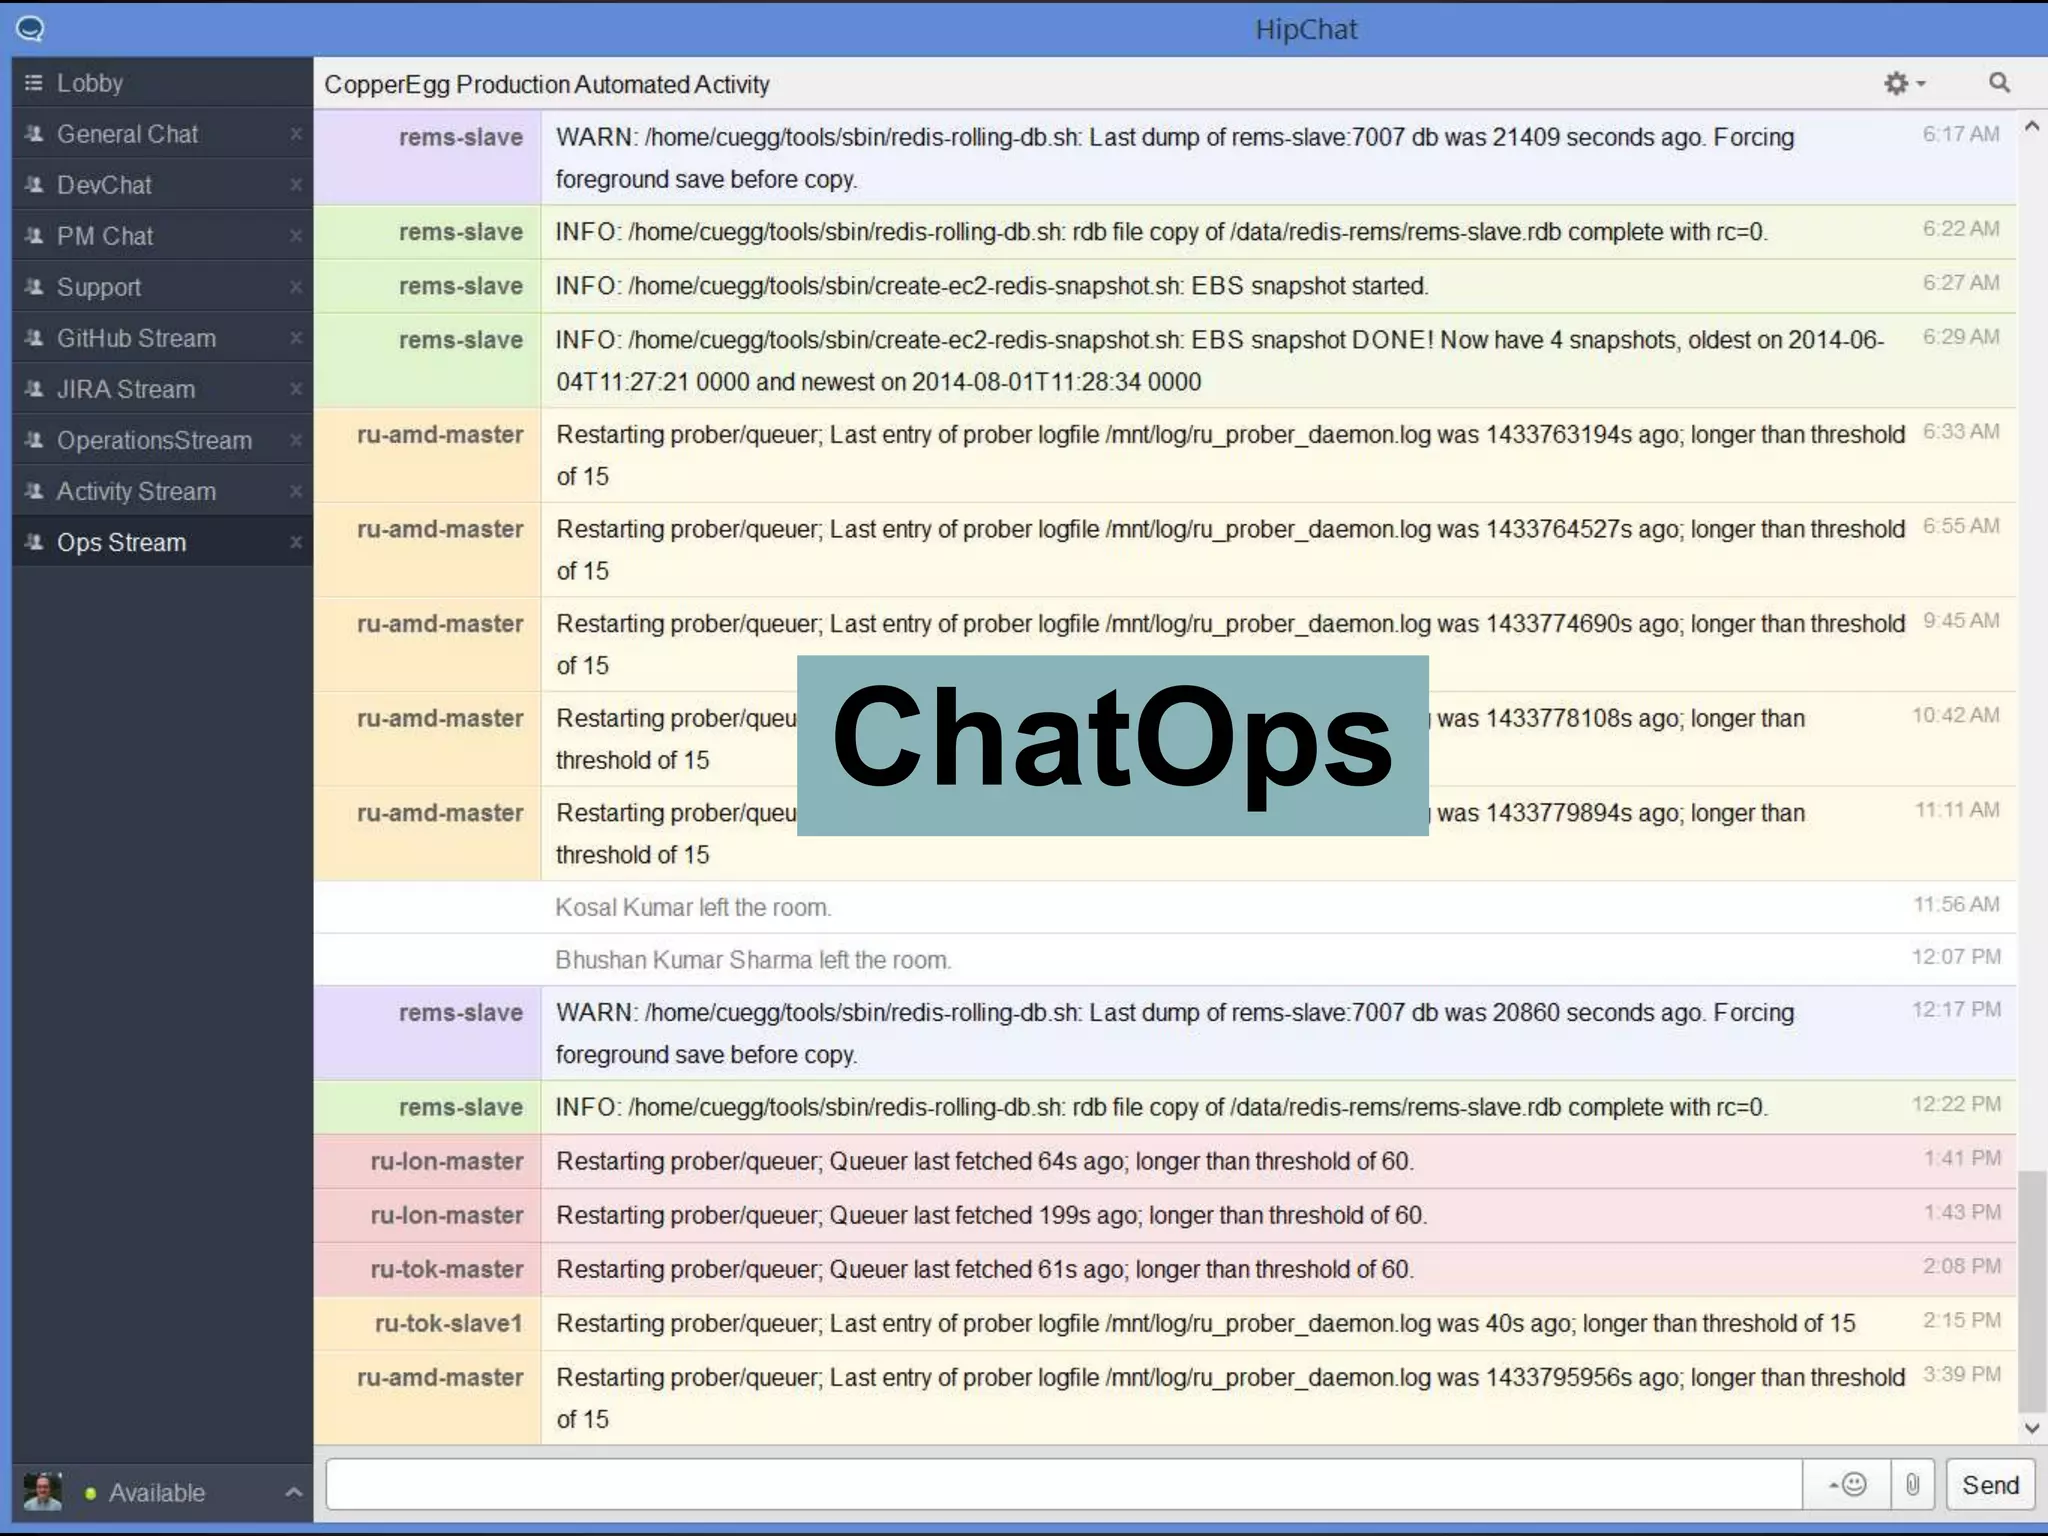The image size is (2048, 1536).
Task: Close the DevChat room tab
Action: point(296,185)
